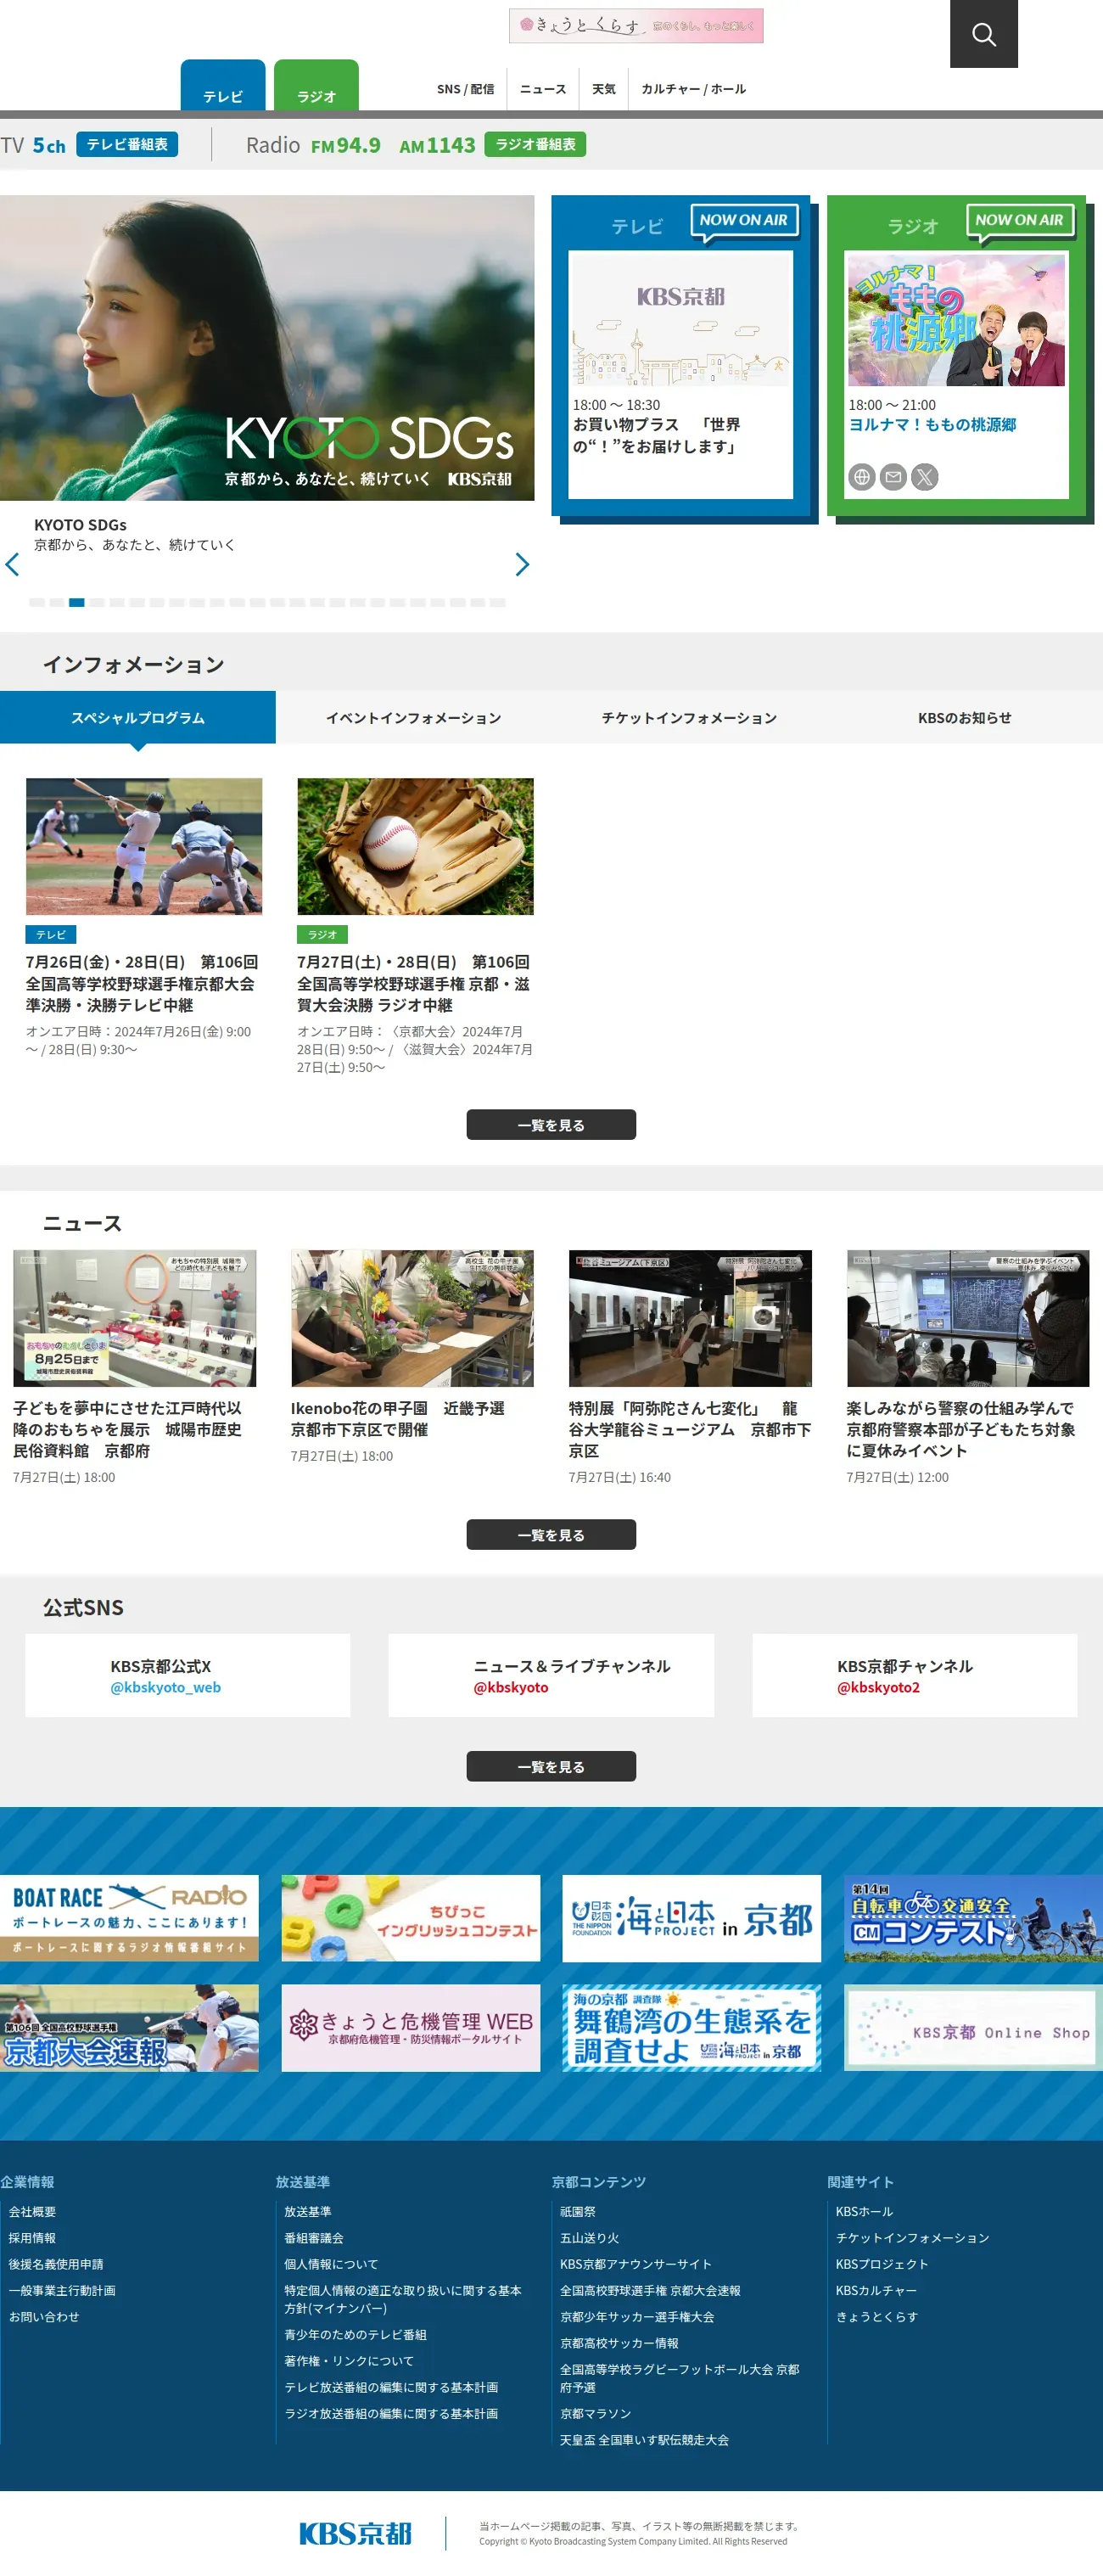1103x2576 pixels.
Task: Click 一覧を見る under Information section
Action: [x=551, y=1125]
